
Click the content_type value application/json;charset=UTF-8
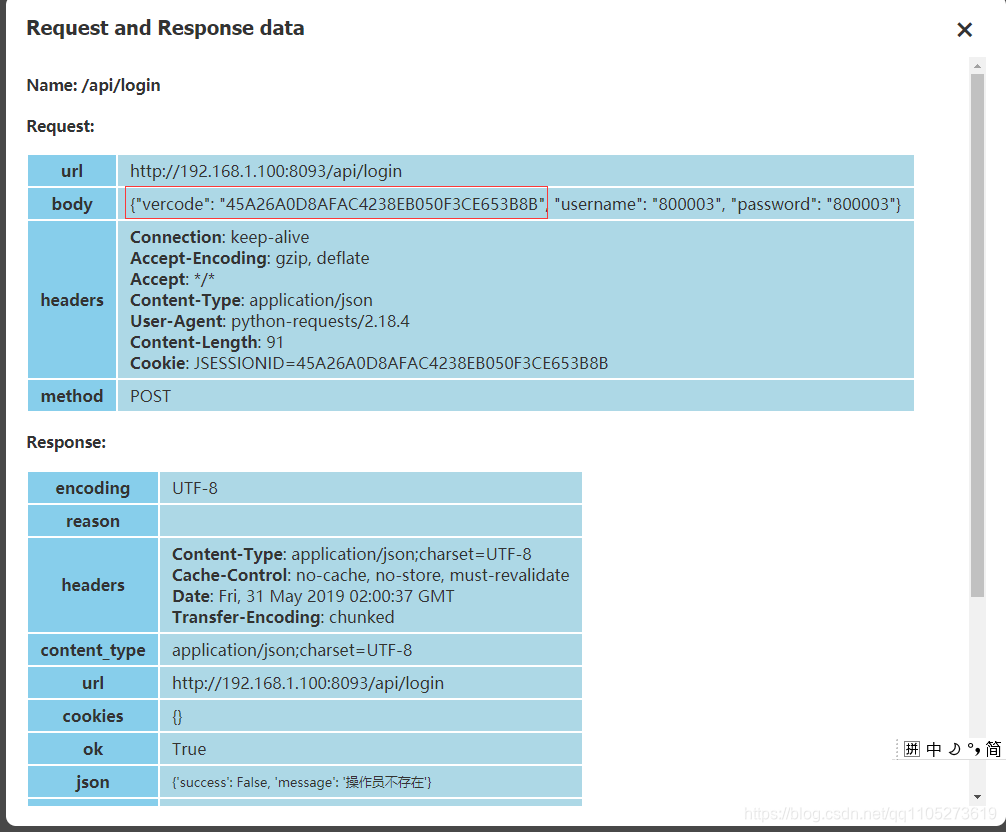(x=292, y=650)
